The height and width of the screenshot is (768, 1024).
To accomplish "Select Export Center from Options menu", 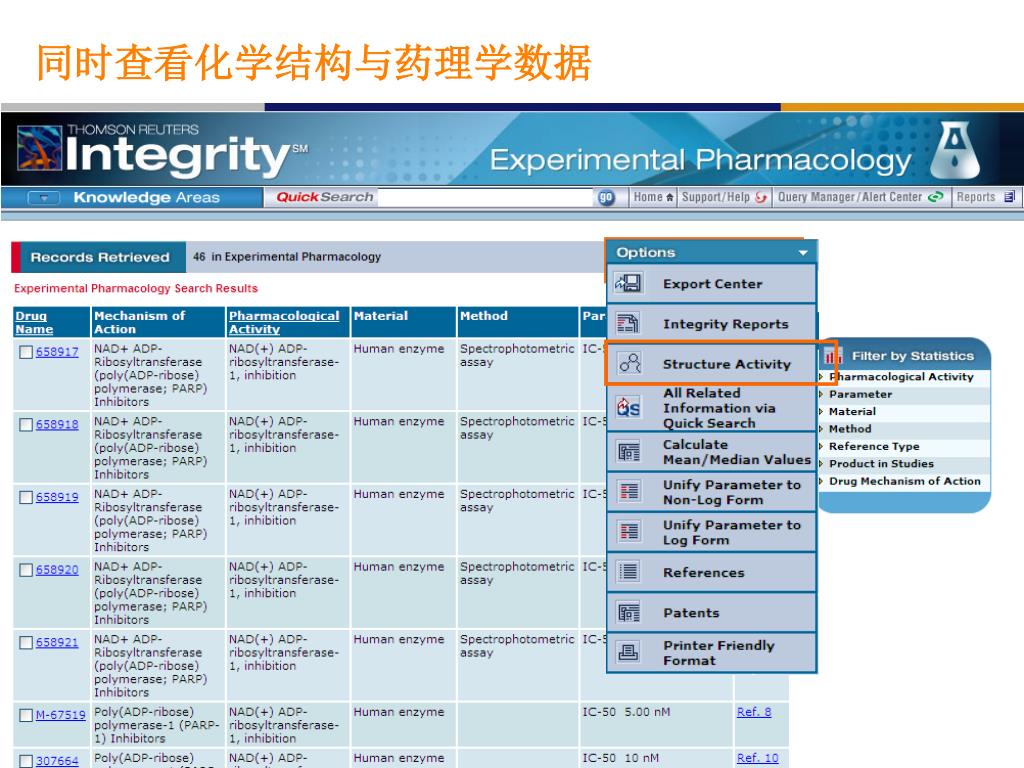I will [x=712, y=284].
